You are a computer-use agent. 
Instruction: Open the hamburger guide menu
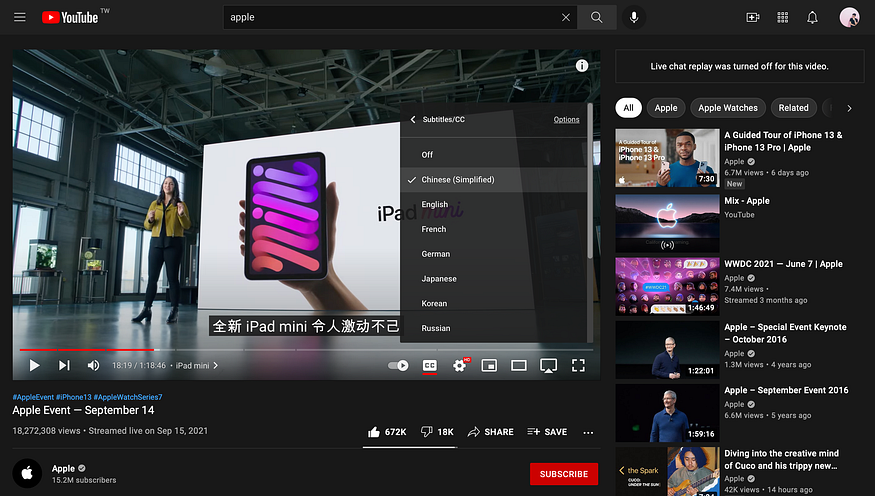click(20, 17)
